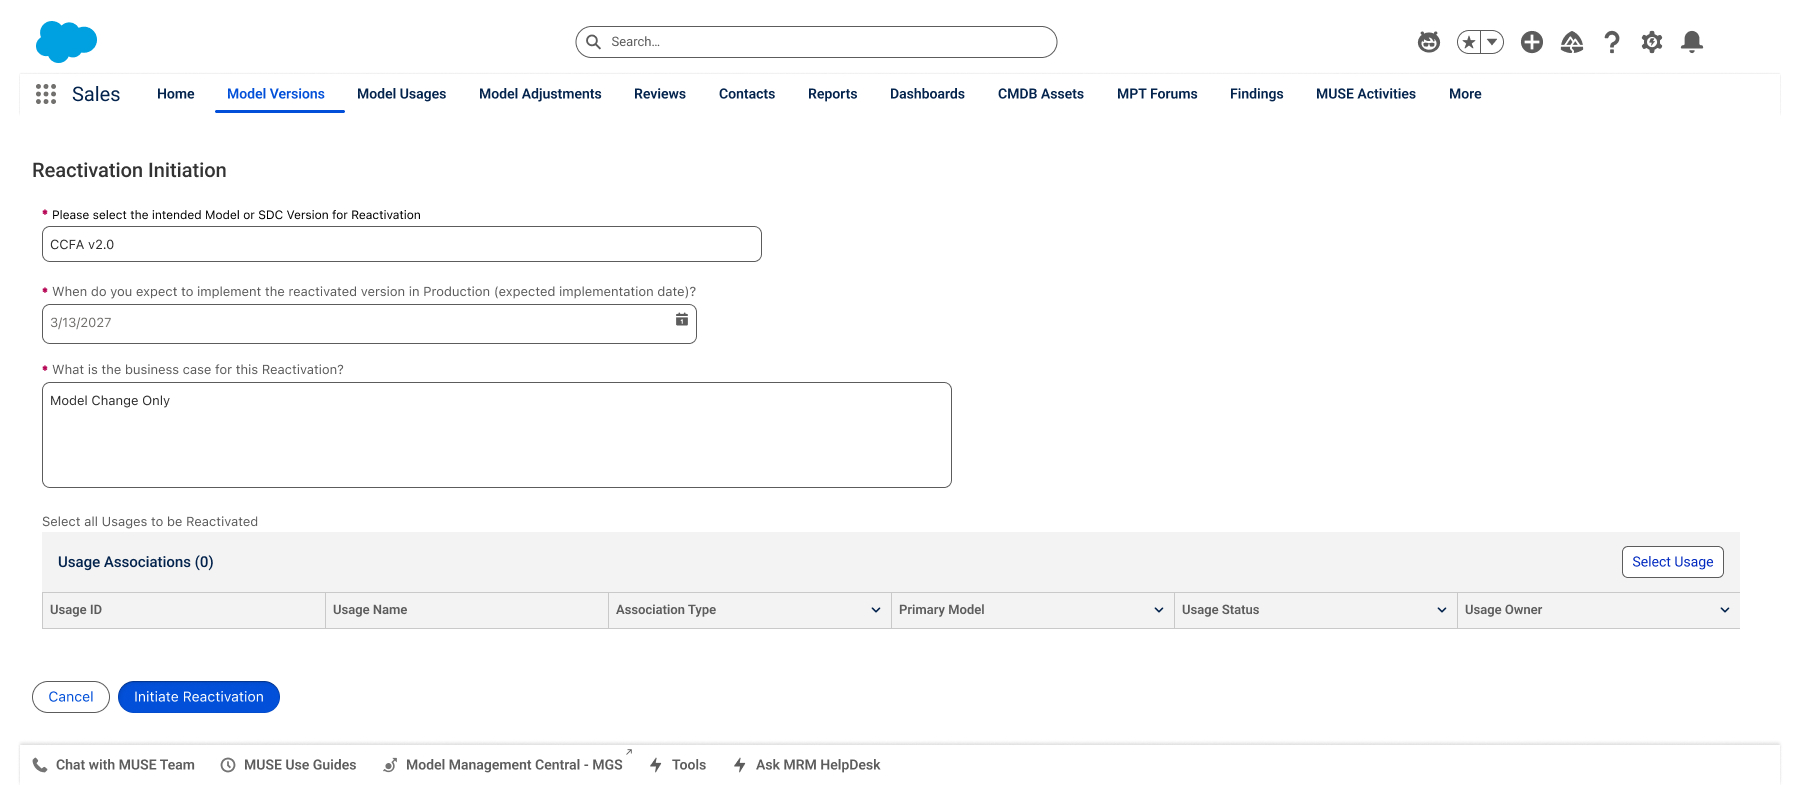Expand the More navigation menu

click(x=1465, y=94)
